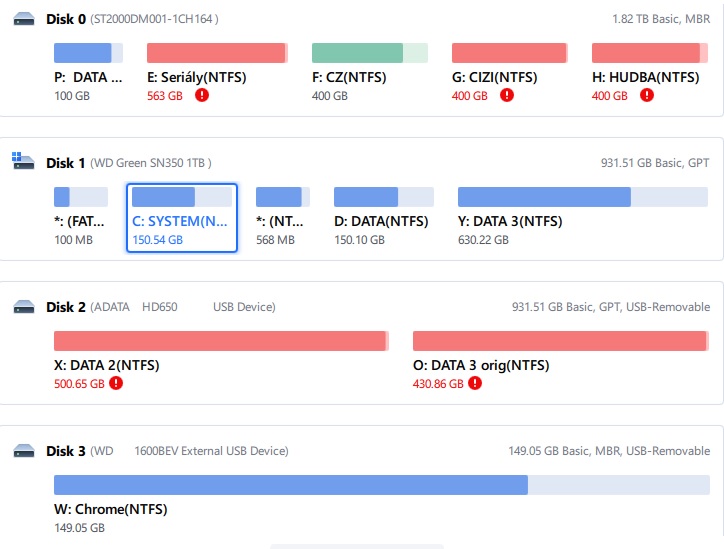Select the D: DATA(NTFS) partition label
724x549 pixels.
[381, 221]
